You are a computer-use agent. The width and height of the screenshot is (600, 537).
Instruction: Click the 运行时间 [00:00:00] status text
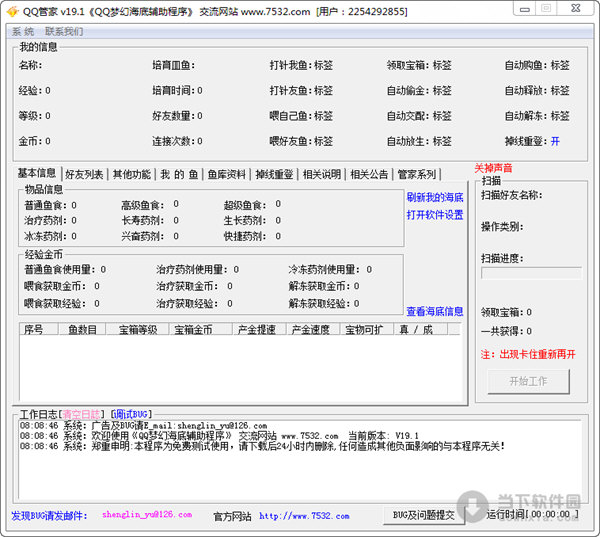click(x=532, y=514)
